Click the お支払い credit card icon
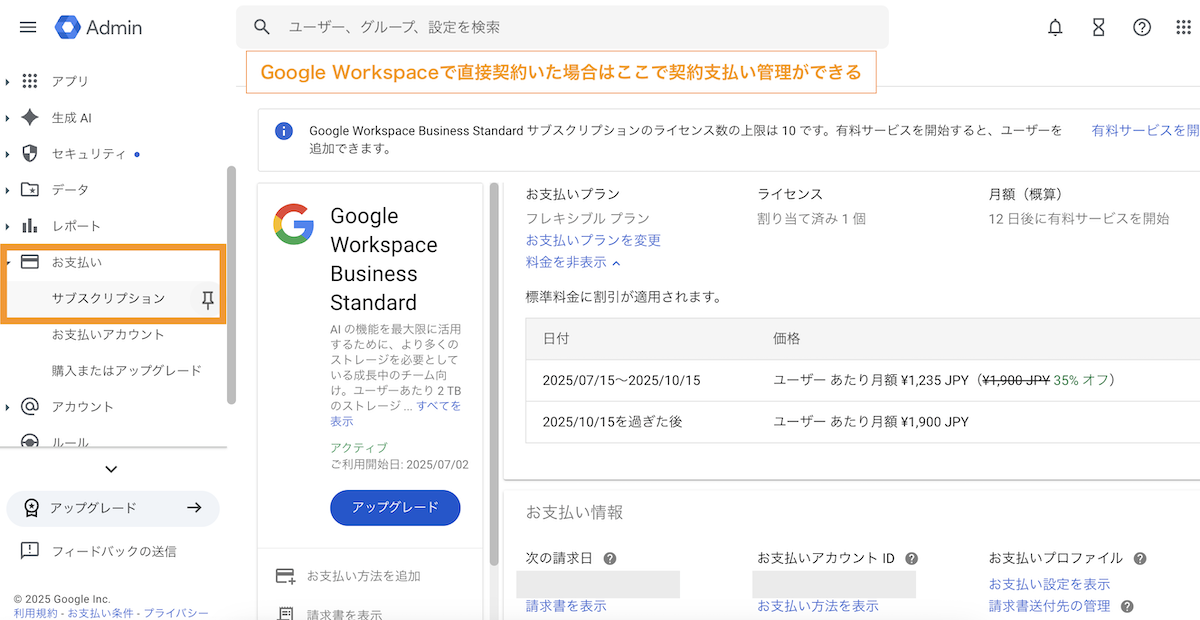The height and width of the screenshot is (620, 1200). tap(30, 262)
